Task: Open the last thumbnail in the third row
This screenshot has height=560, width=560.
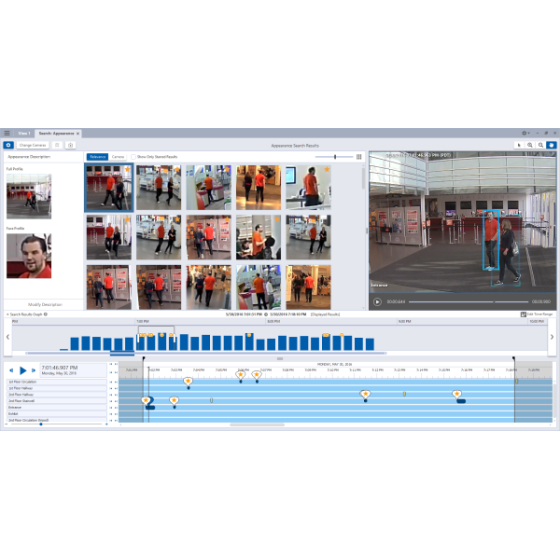Action: [309, 287]
